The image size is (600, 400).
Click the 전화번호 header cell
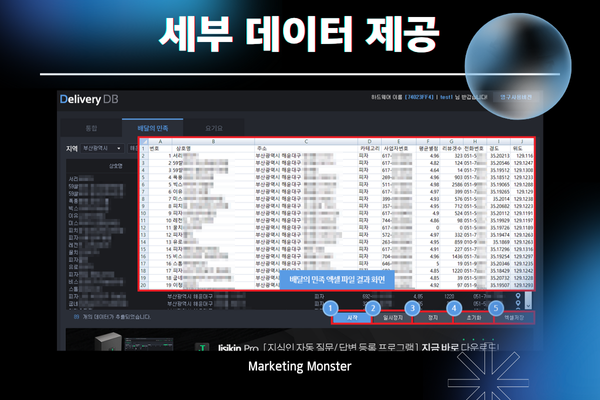[x=474, y=148]
